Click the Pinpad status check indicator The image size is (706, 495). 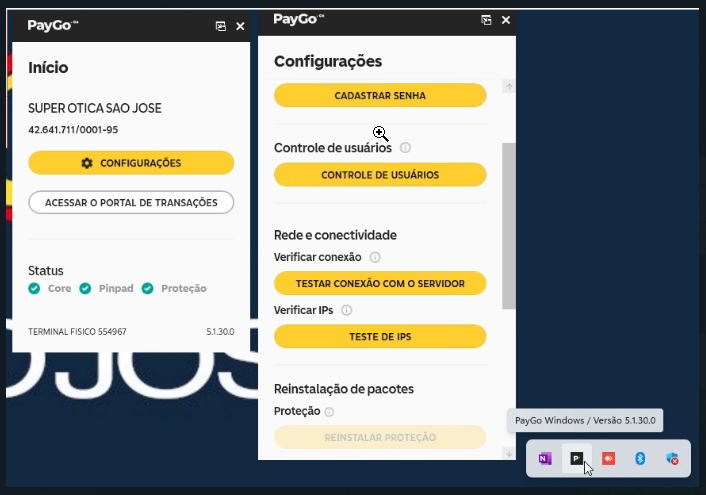86,288
